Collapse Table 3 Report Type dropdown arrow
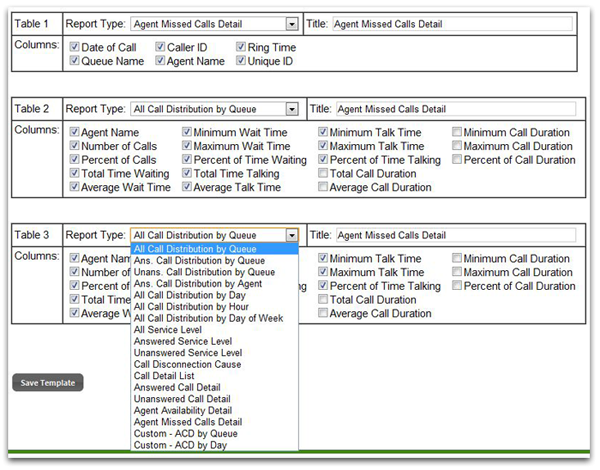The width and height of the screenshot is (600, 470). coord(291,236)
